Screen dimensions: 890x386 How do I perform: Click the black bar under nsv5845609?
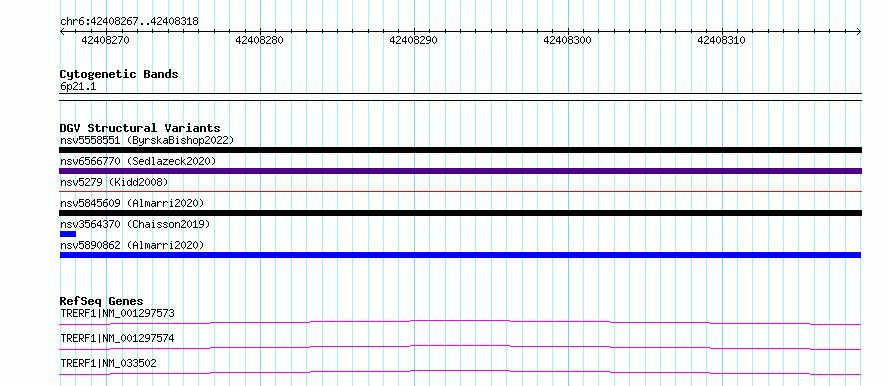pos(460,213)
